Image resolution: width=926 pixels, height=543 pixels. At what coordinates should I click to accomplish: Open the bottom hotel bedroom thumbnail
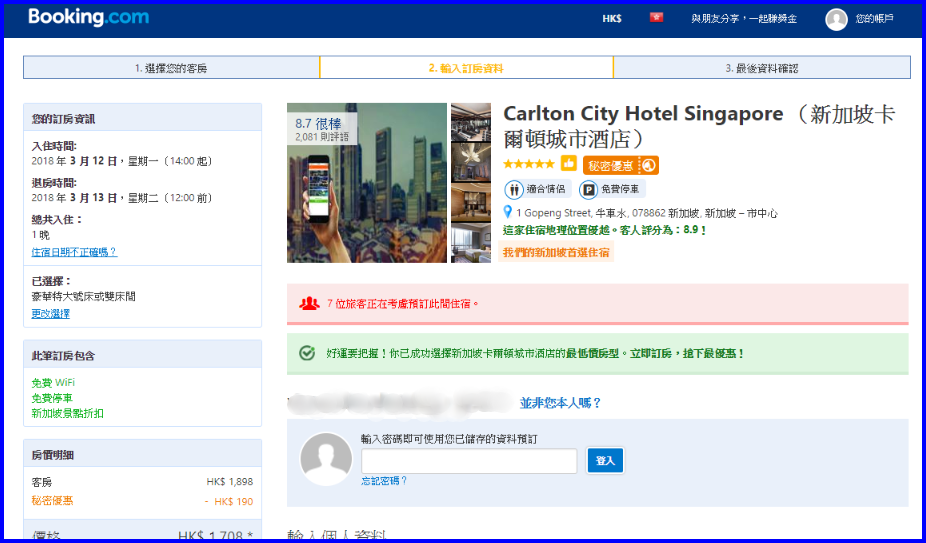point(471,243)
